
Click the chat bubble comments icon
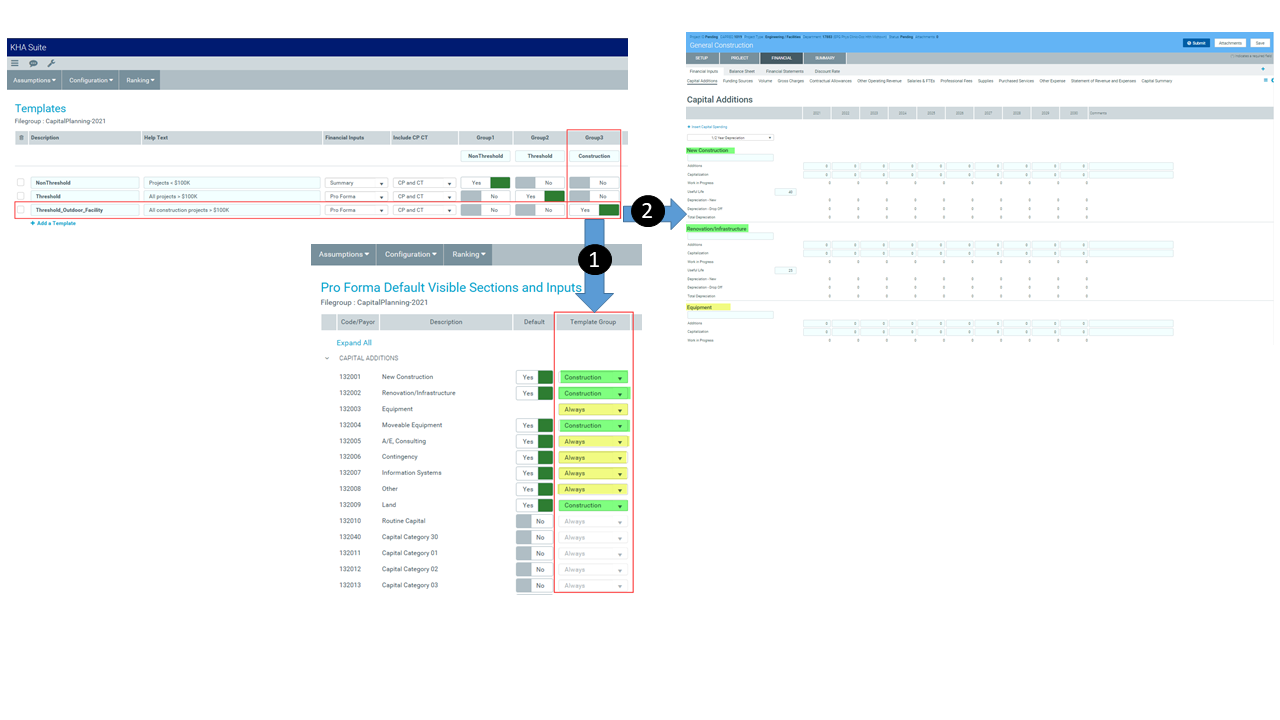(33, 63)
